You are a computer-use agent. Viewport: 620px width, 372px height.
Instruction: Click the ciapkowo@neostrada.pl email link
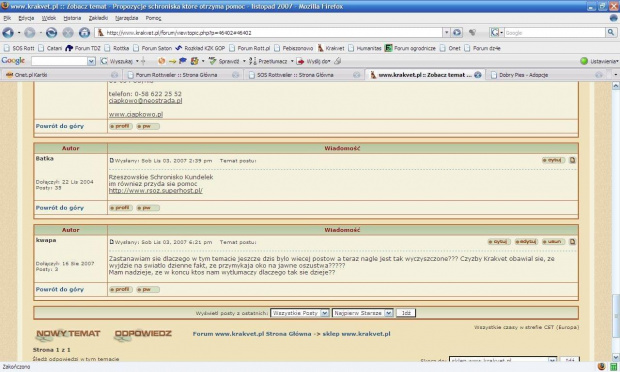click(x=145, y=101)
